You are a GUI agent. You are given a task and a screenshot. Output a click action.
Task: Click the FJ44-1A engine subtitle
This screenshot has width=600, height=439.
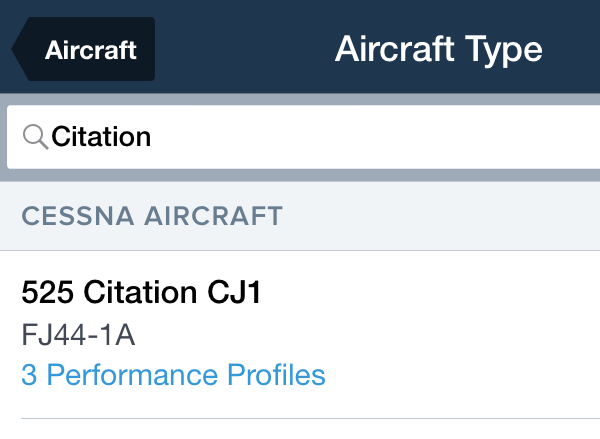pos(78,335)
